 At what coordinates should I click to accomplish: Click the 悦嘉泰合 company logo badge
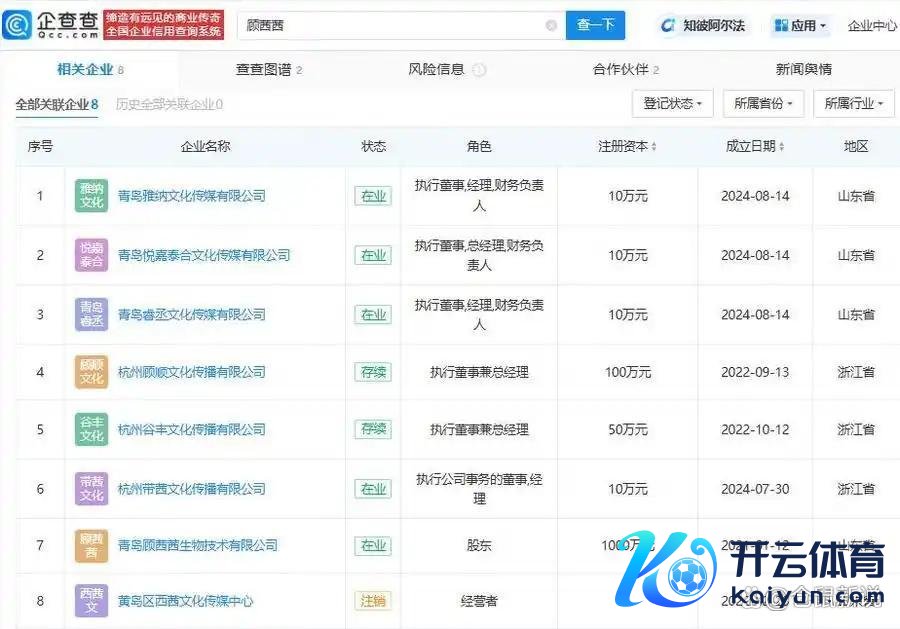click(x=91, y=255)
